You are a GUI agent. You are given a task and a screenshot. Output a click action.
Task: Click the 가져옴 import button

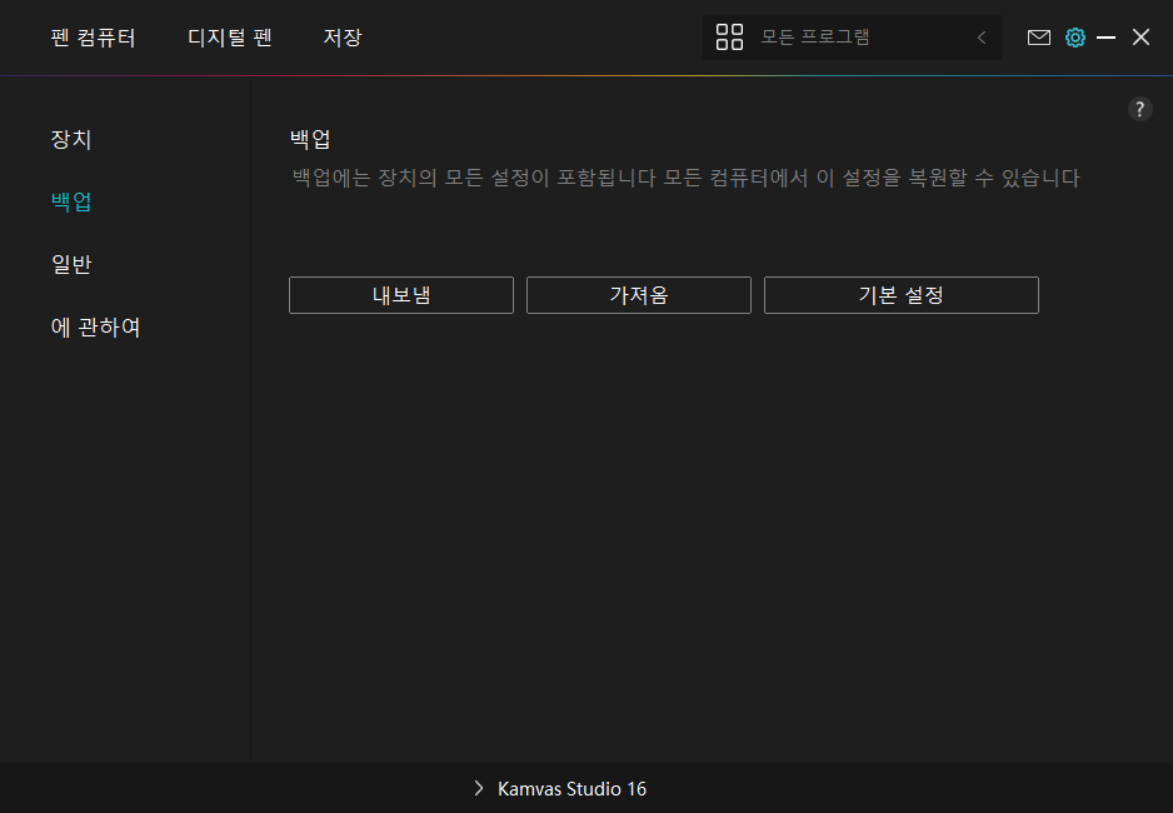[x=638, y=295]
